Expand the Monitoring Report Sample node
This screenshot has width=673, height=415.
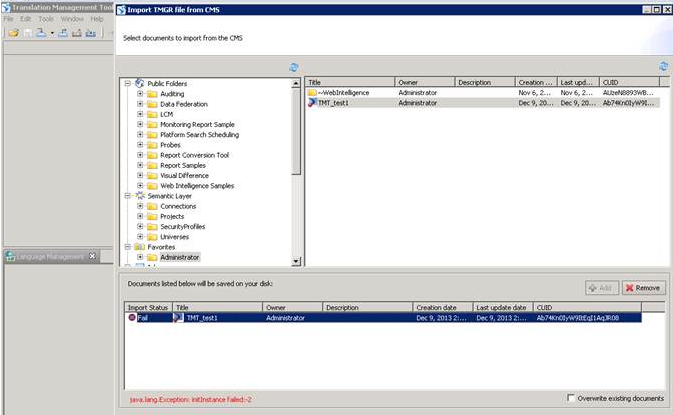140,124
